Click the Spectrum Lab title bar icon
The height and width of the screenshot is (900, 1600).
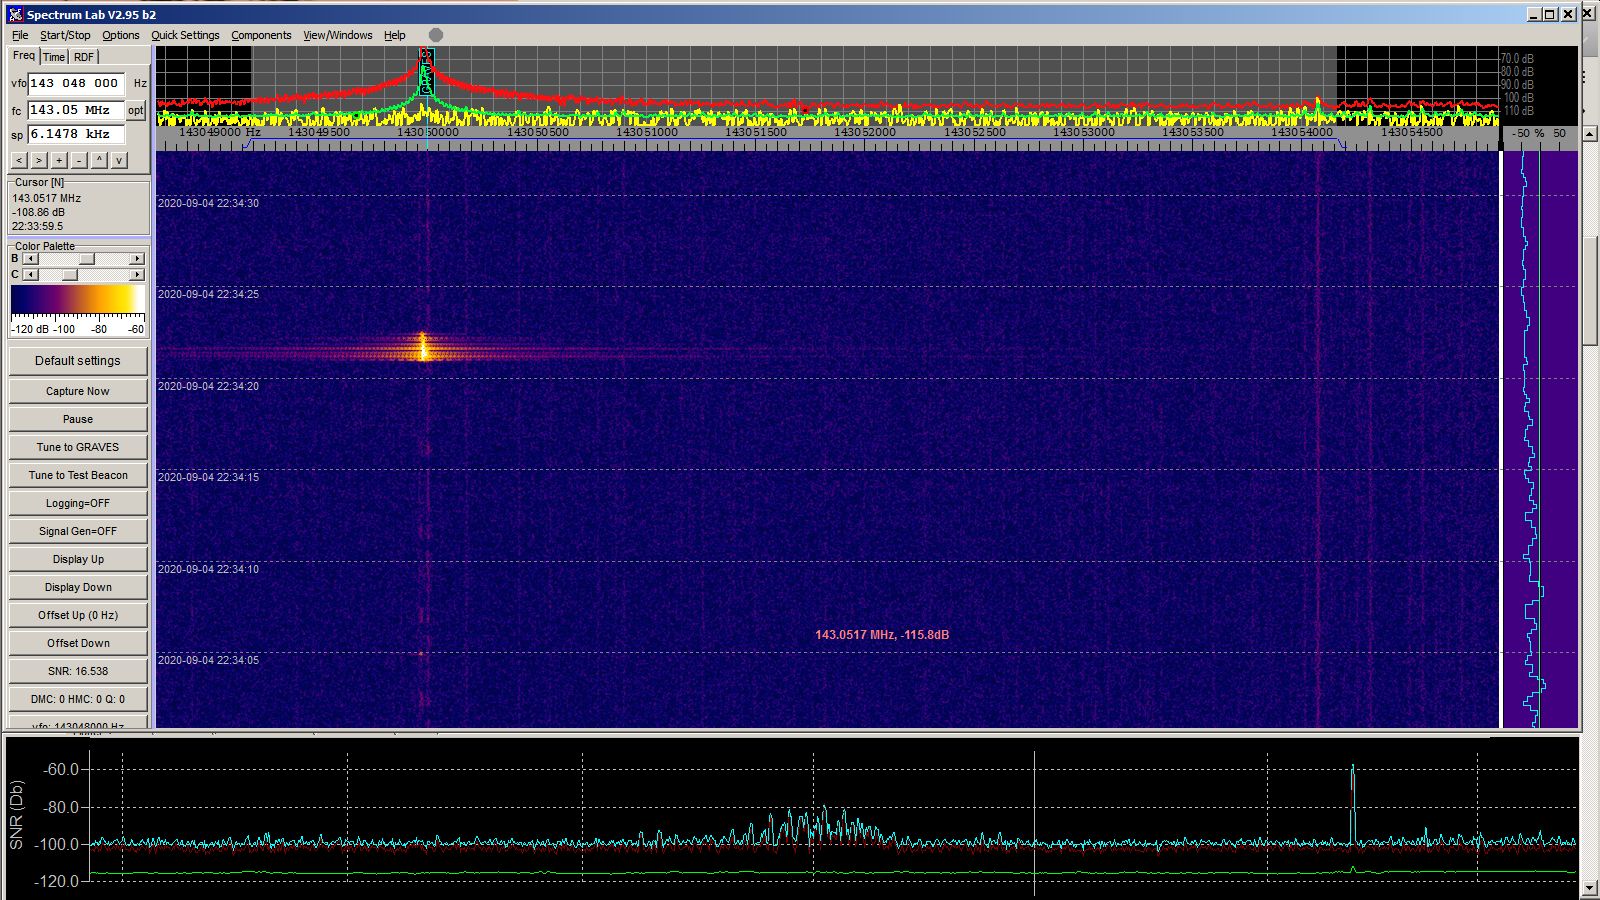click(15, 14)
